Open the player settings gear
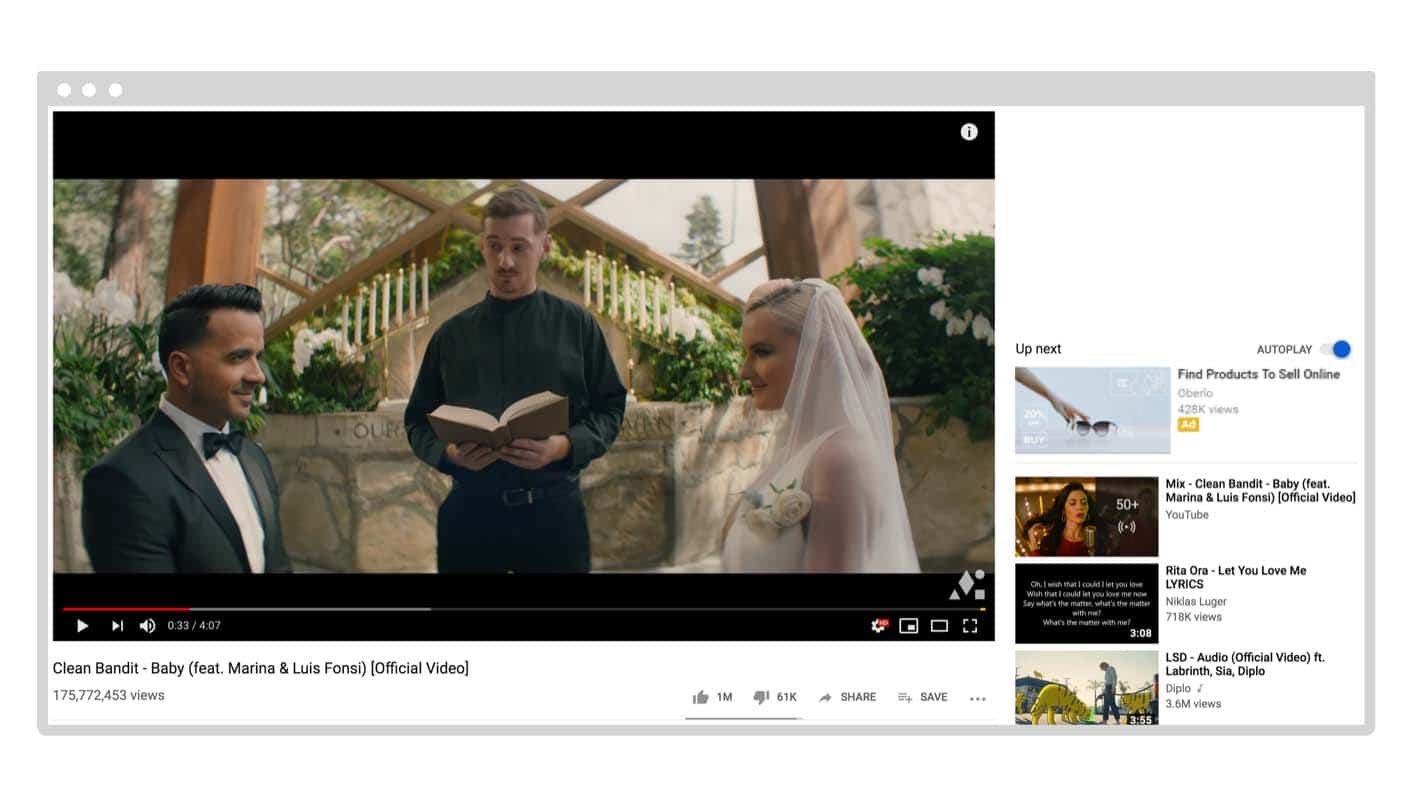Screen dimensions: 1413x807 (x=878, y=626)
